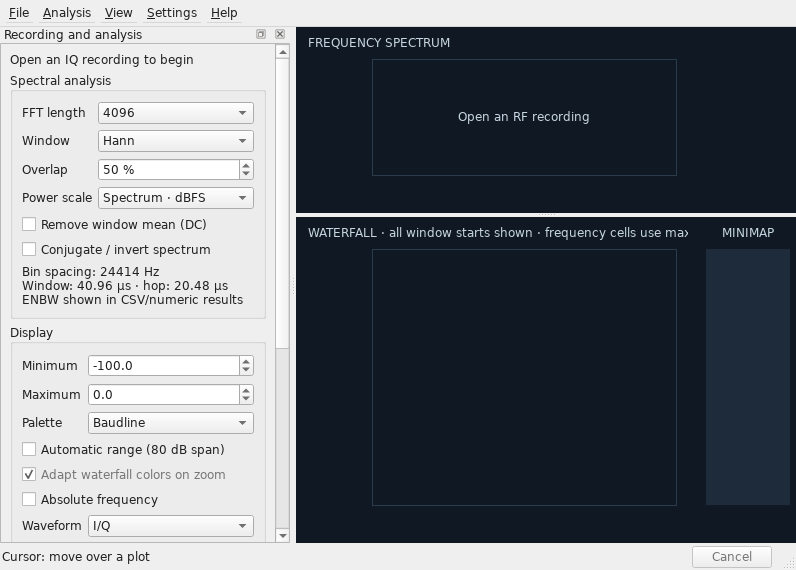Click the empty waterfall plot area

click(x=524, y=377)
